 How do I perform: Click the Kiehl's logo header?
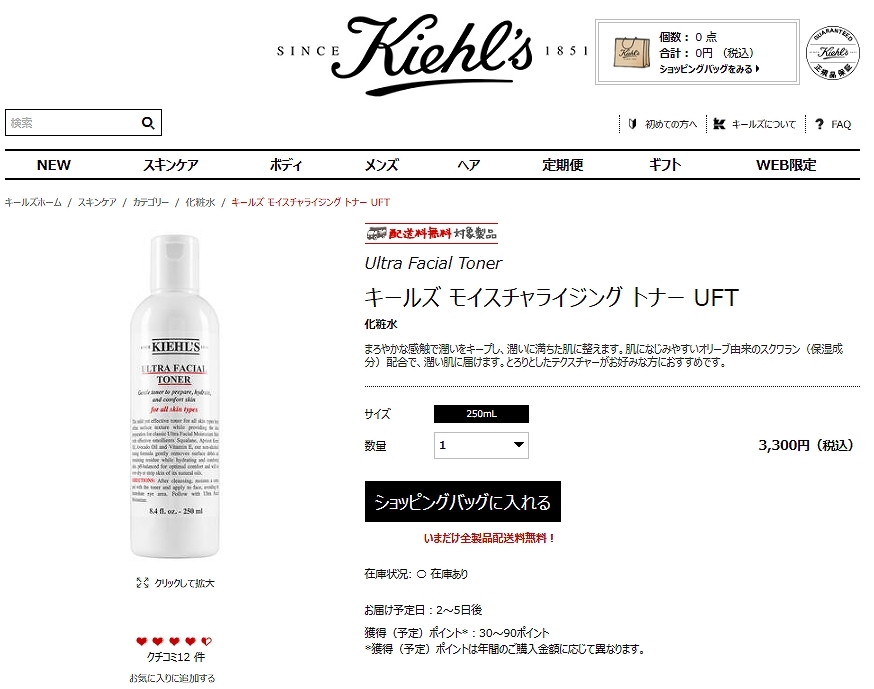click(433, 54)
